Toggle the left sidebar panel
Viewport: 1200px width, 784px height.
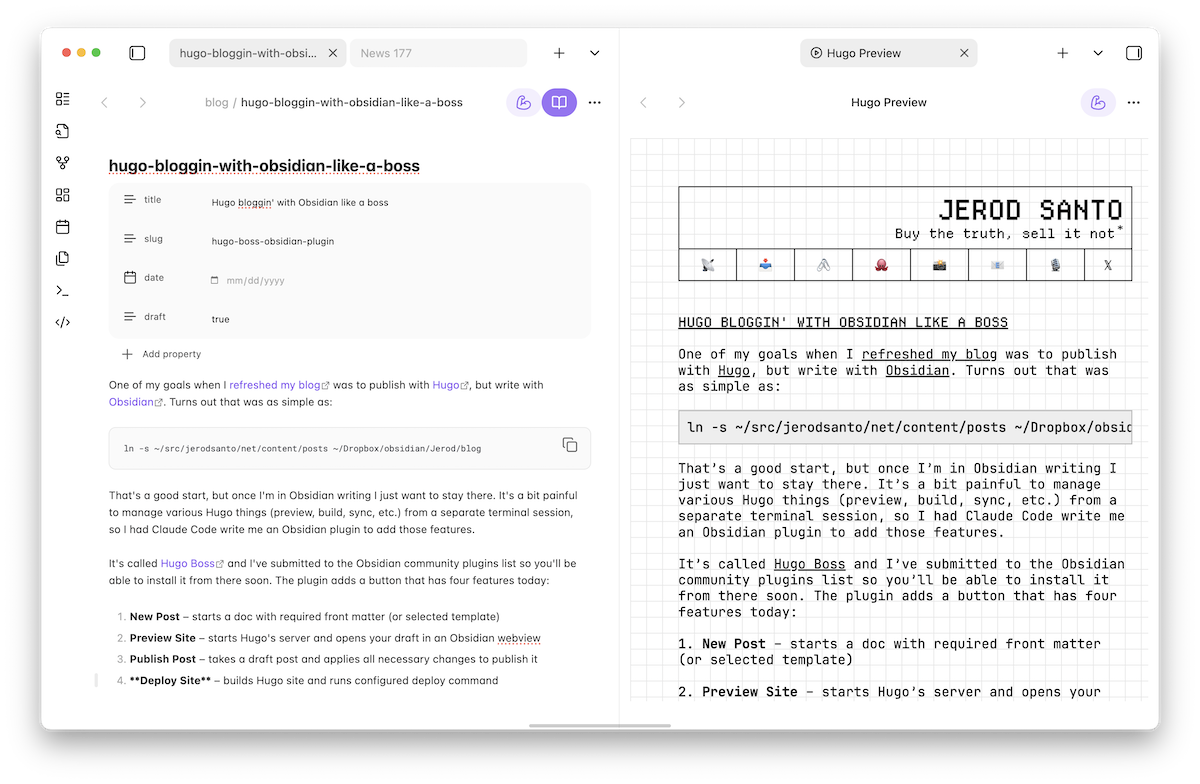click(x=137, y=53)
